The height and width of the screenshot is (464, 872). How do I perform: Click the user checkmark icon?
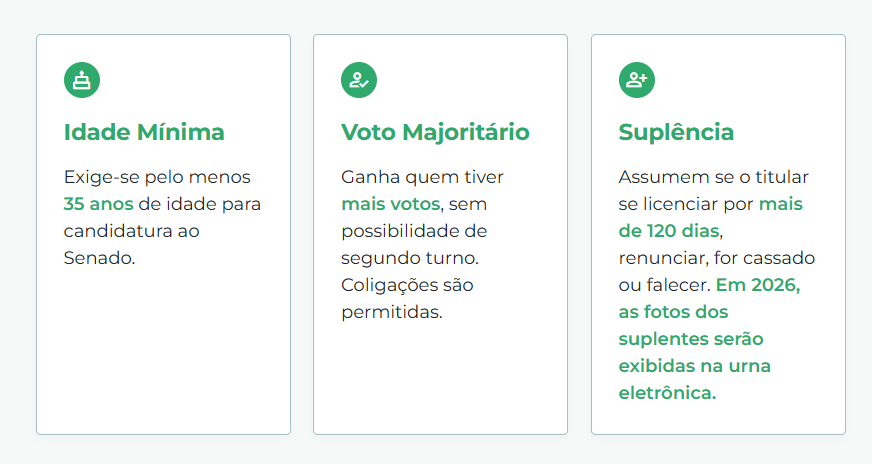coord(359,80)
